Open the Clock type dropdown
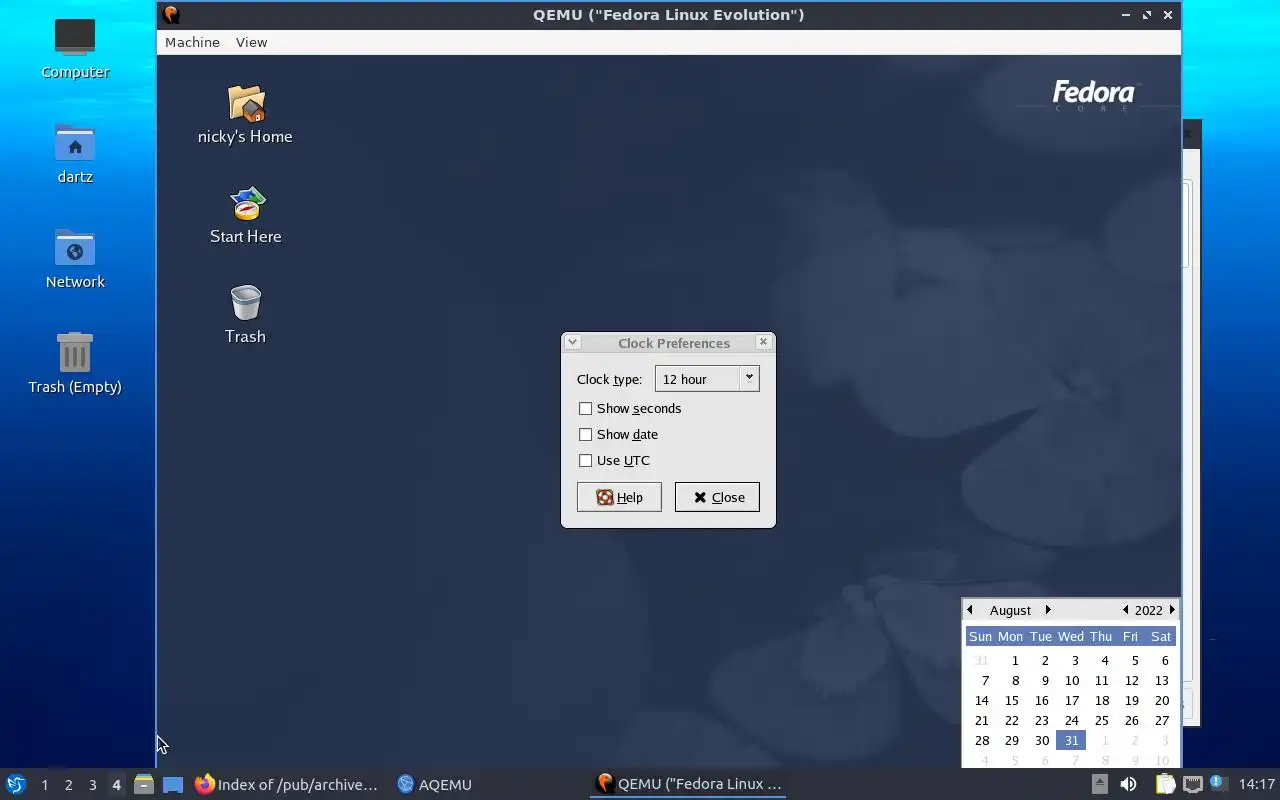This screenshot has width=1280, height=800. (707, 379)
